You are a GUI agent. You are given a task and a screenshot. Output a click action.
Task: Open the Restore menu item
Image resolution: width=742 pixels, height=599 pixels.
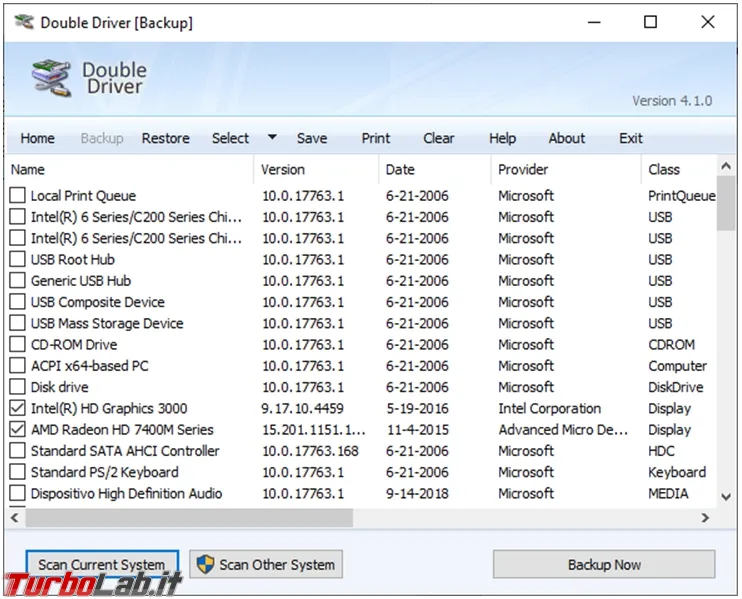pyautogui.click(x=166, y=138)
